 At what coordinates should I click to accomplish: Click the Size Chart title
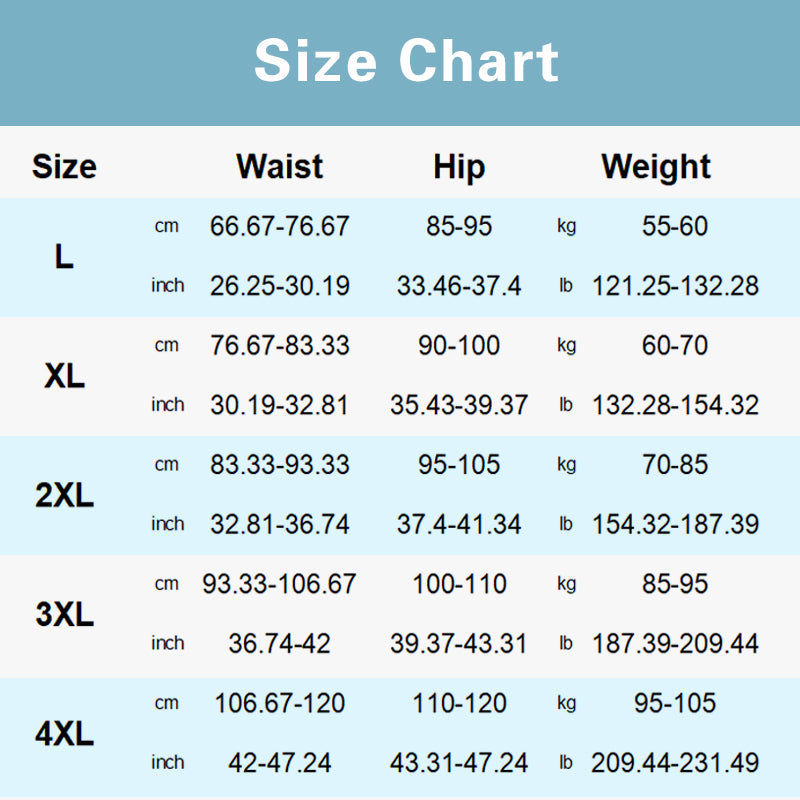(406, 61)
